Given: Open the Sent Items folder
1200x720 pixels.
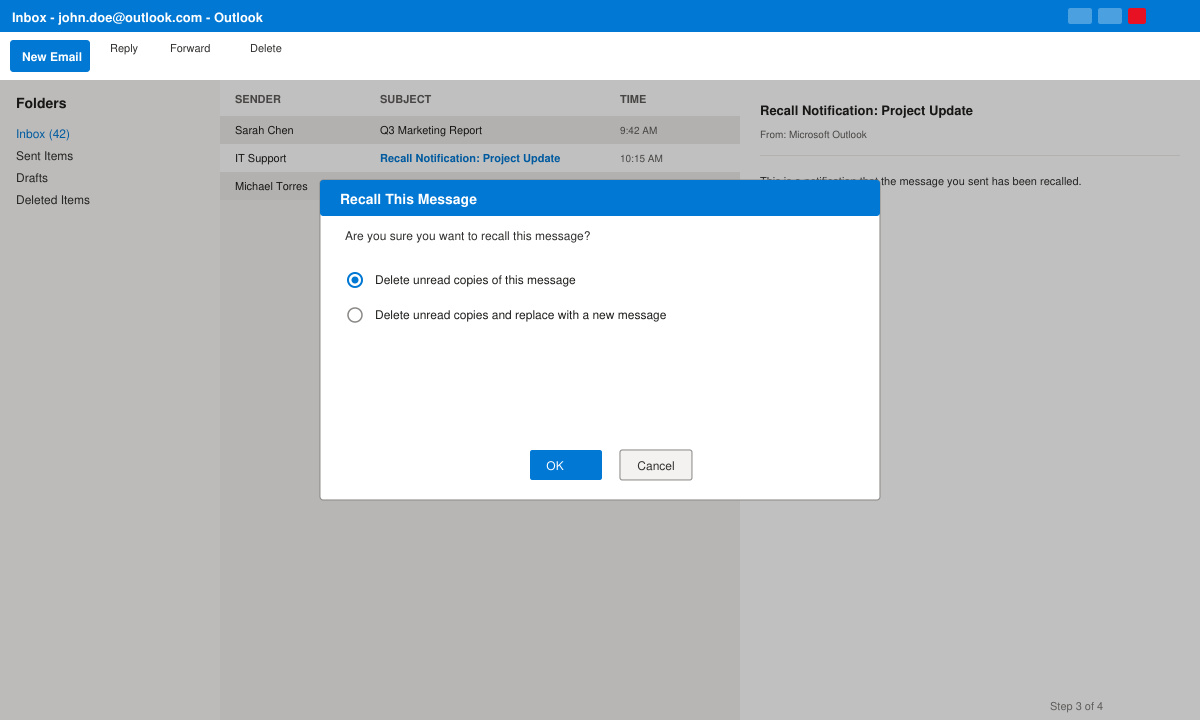Looking at the screenshot, I should 44,156.
